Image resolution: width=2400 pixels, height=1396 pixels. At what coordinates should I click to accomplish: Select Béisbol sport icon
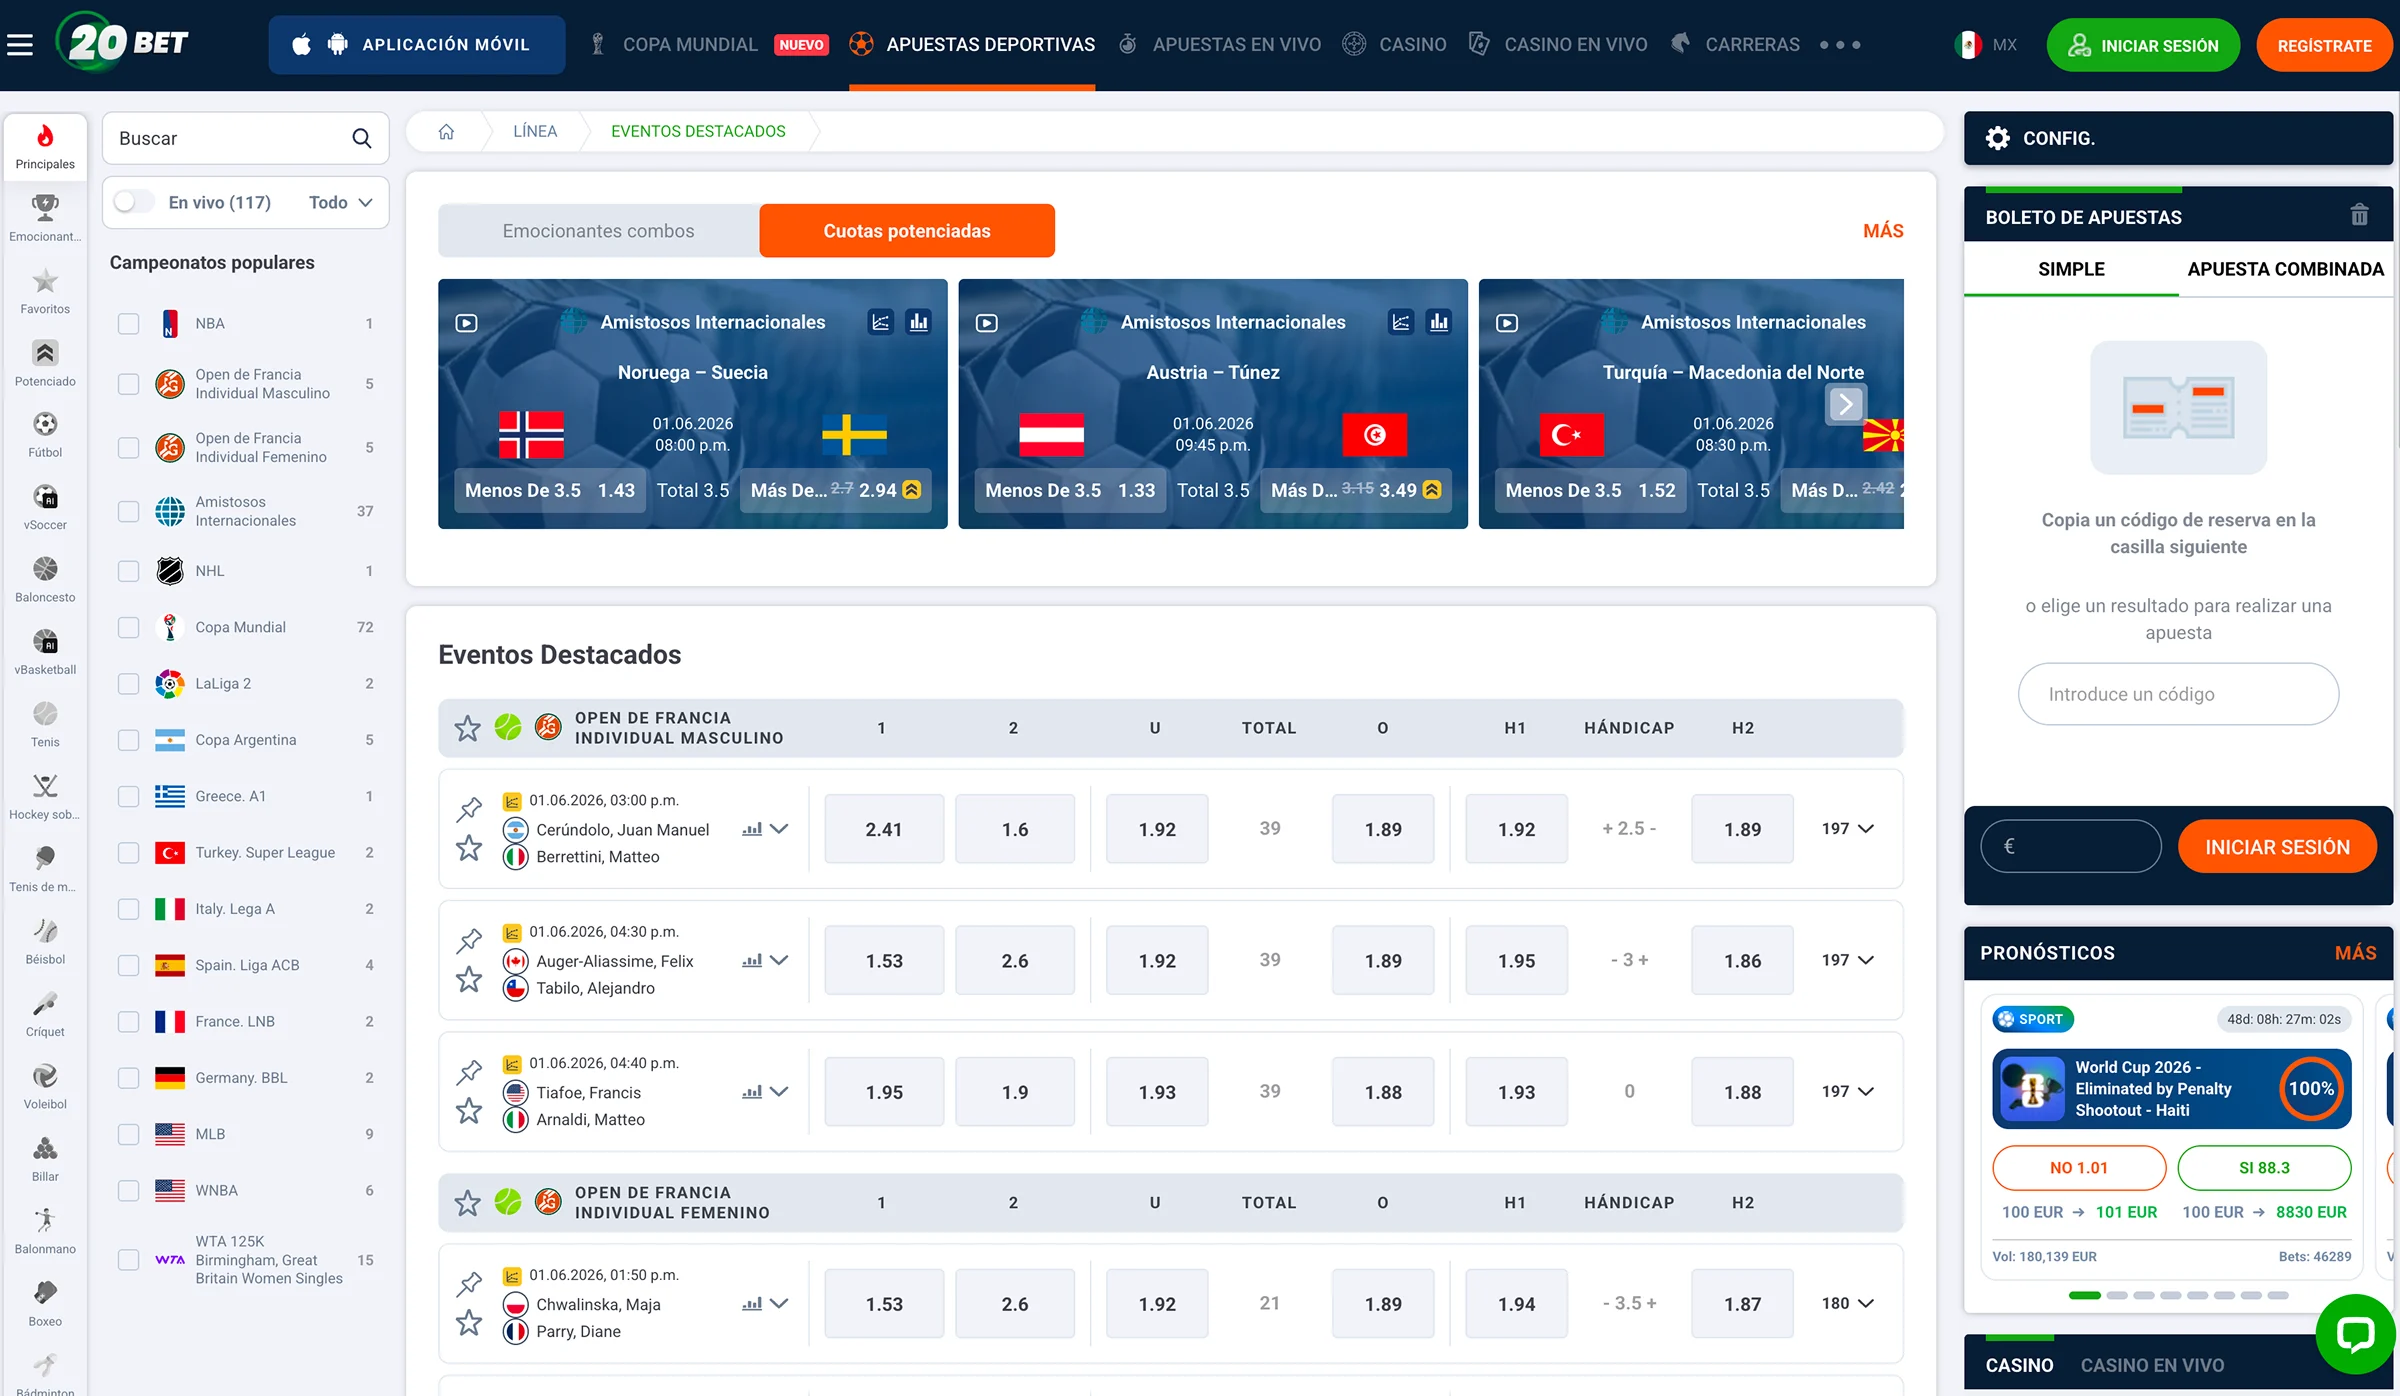click(x=45, y=941)
